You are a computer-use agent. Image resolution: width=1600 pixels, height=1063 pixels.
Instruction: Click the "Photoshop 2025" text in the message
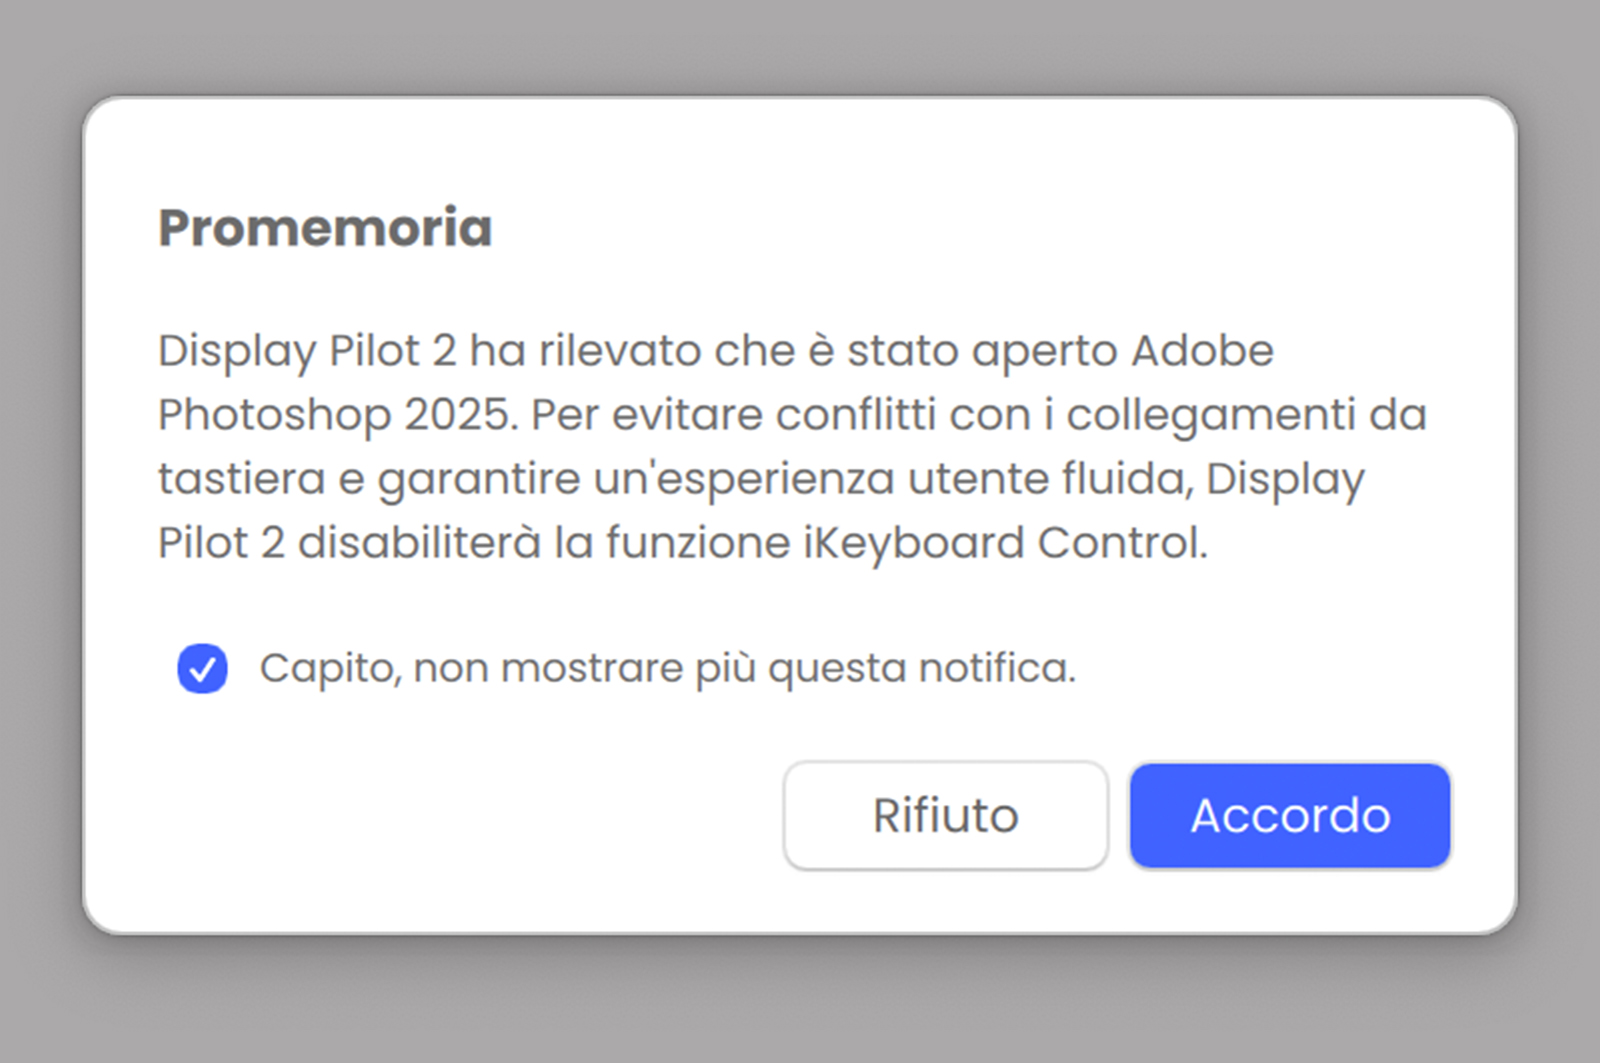point(337,415)
